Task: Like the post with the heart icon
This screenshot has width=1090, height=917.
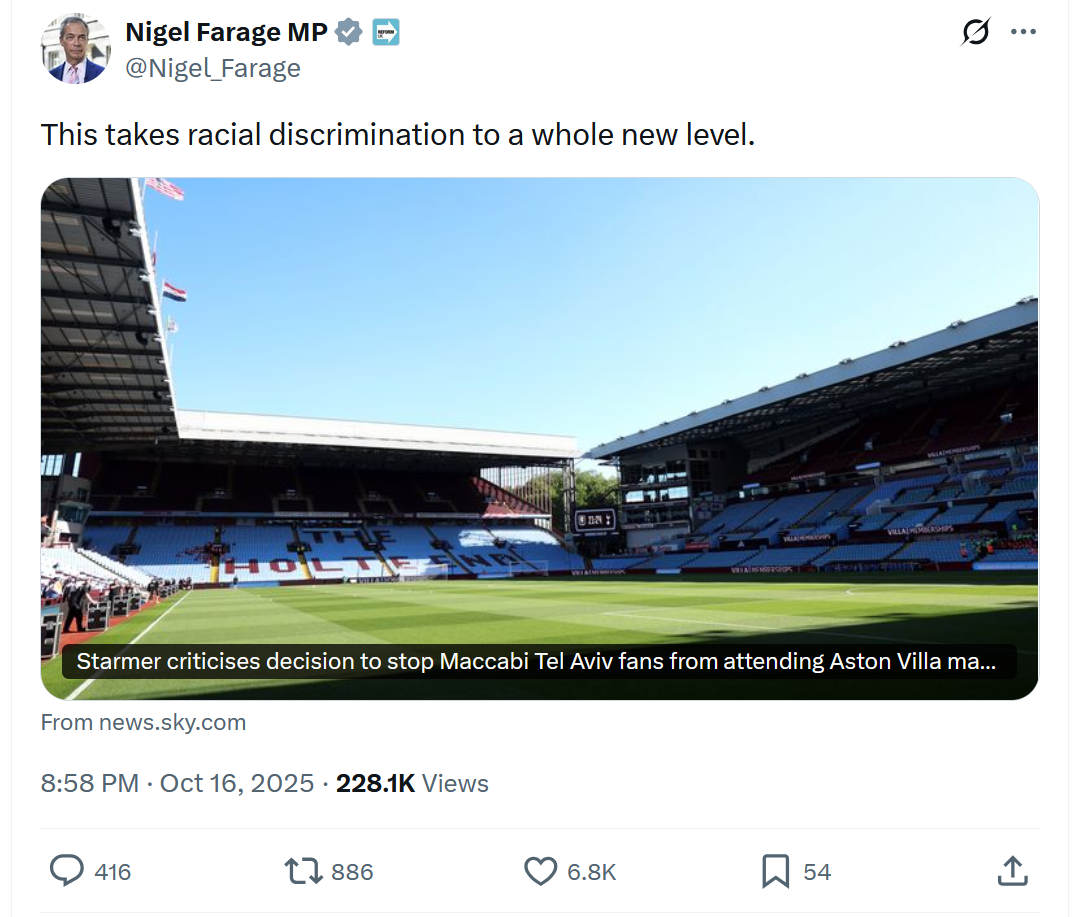Action: pyautogui.click(x=541, y=871)
